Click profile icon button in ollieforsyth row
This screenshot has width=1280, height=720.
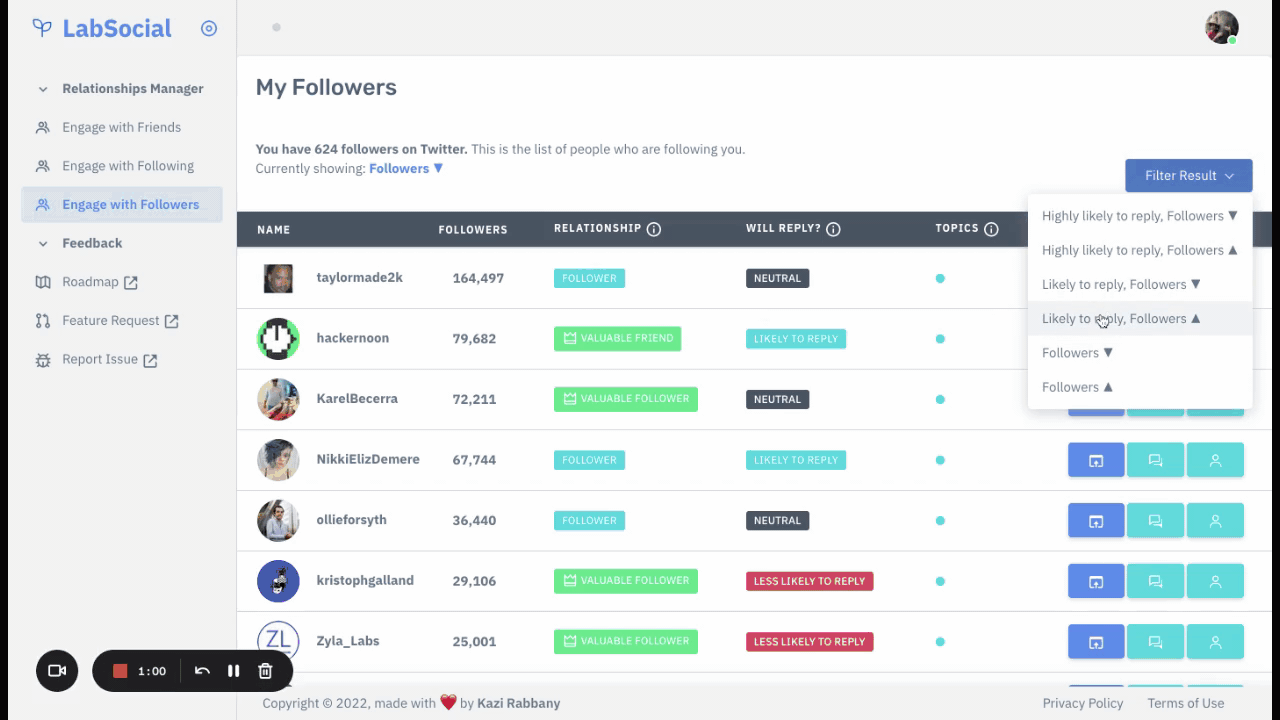[1215, 521]
